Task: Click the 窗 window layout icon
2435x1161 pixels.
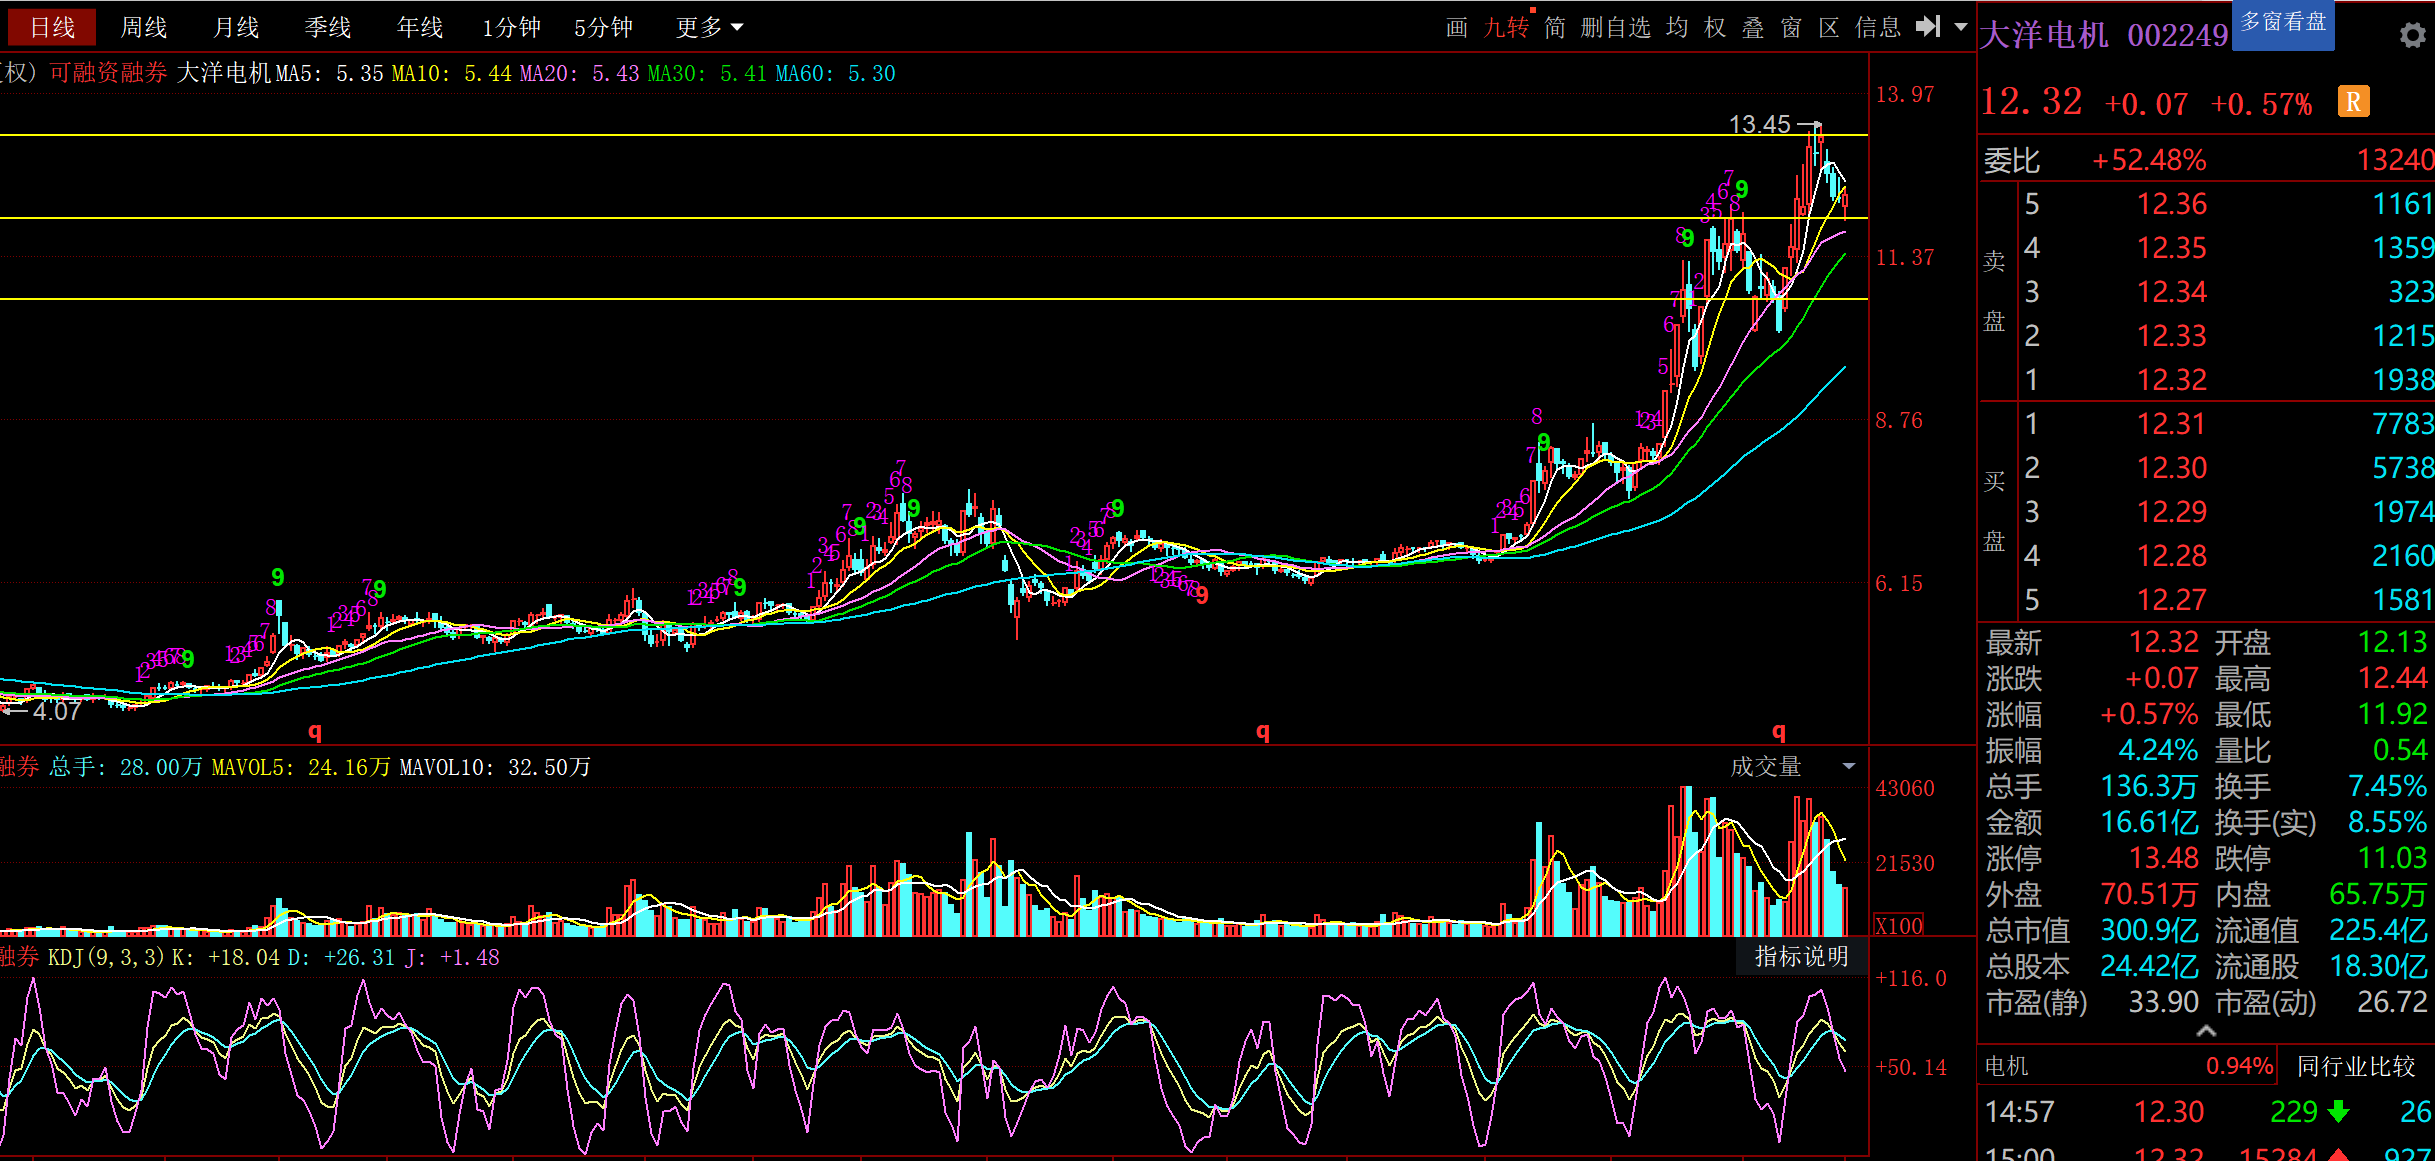Action: coord(1791,28)
